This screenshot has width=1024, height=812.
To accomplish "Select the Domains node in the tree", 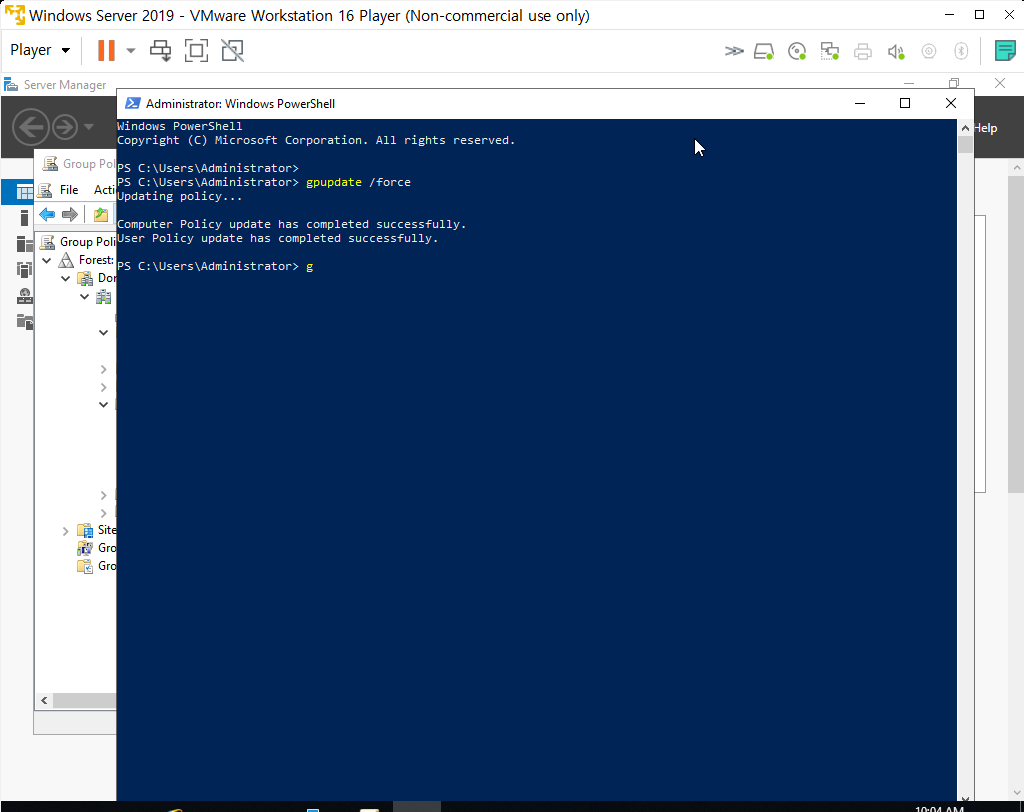I will click(x=97, y=278).
